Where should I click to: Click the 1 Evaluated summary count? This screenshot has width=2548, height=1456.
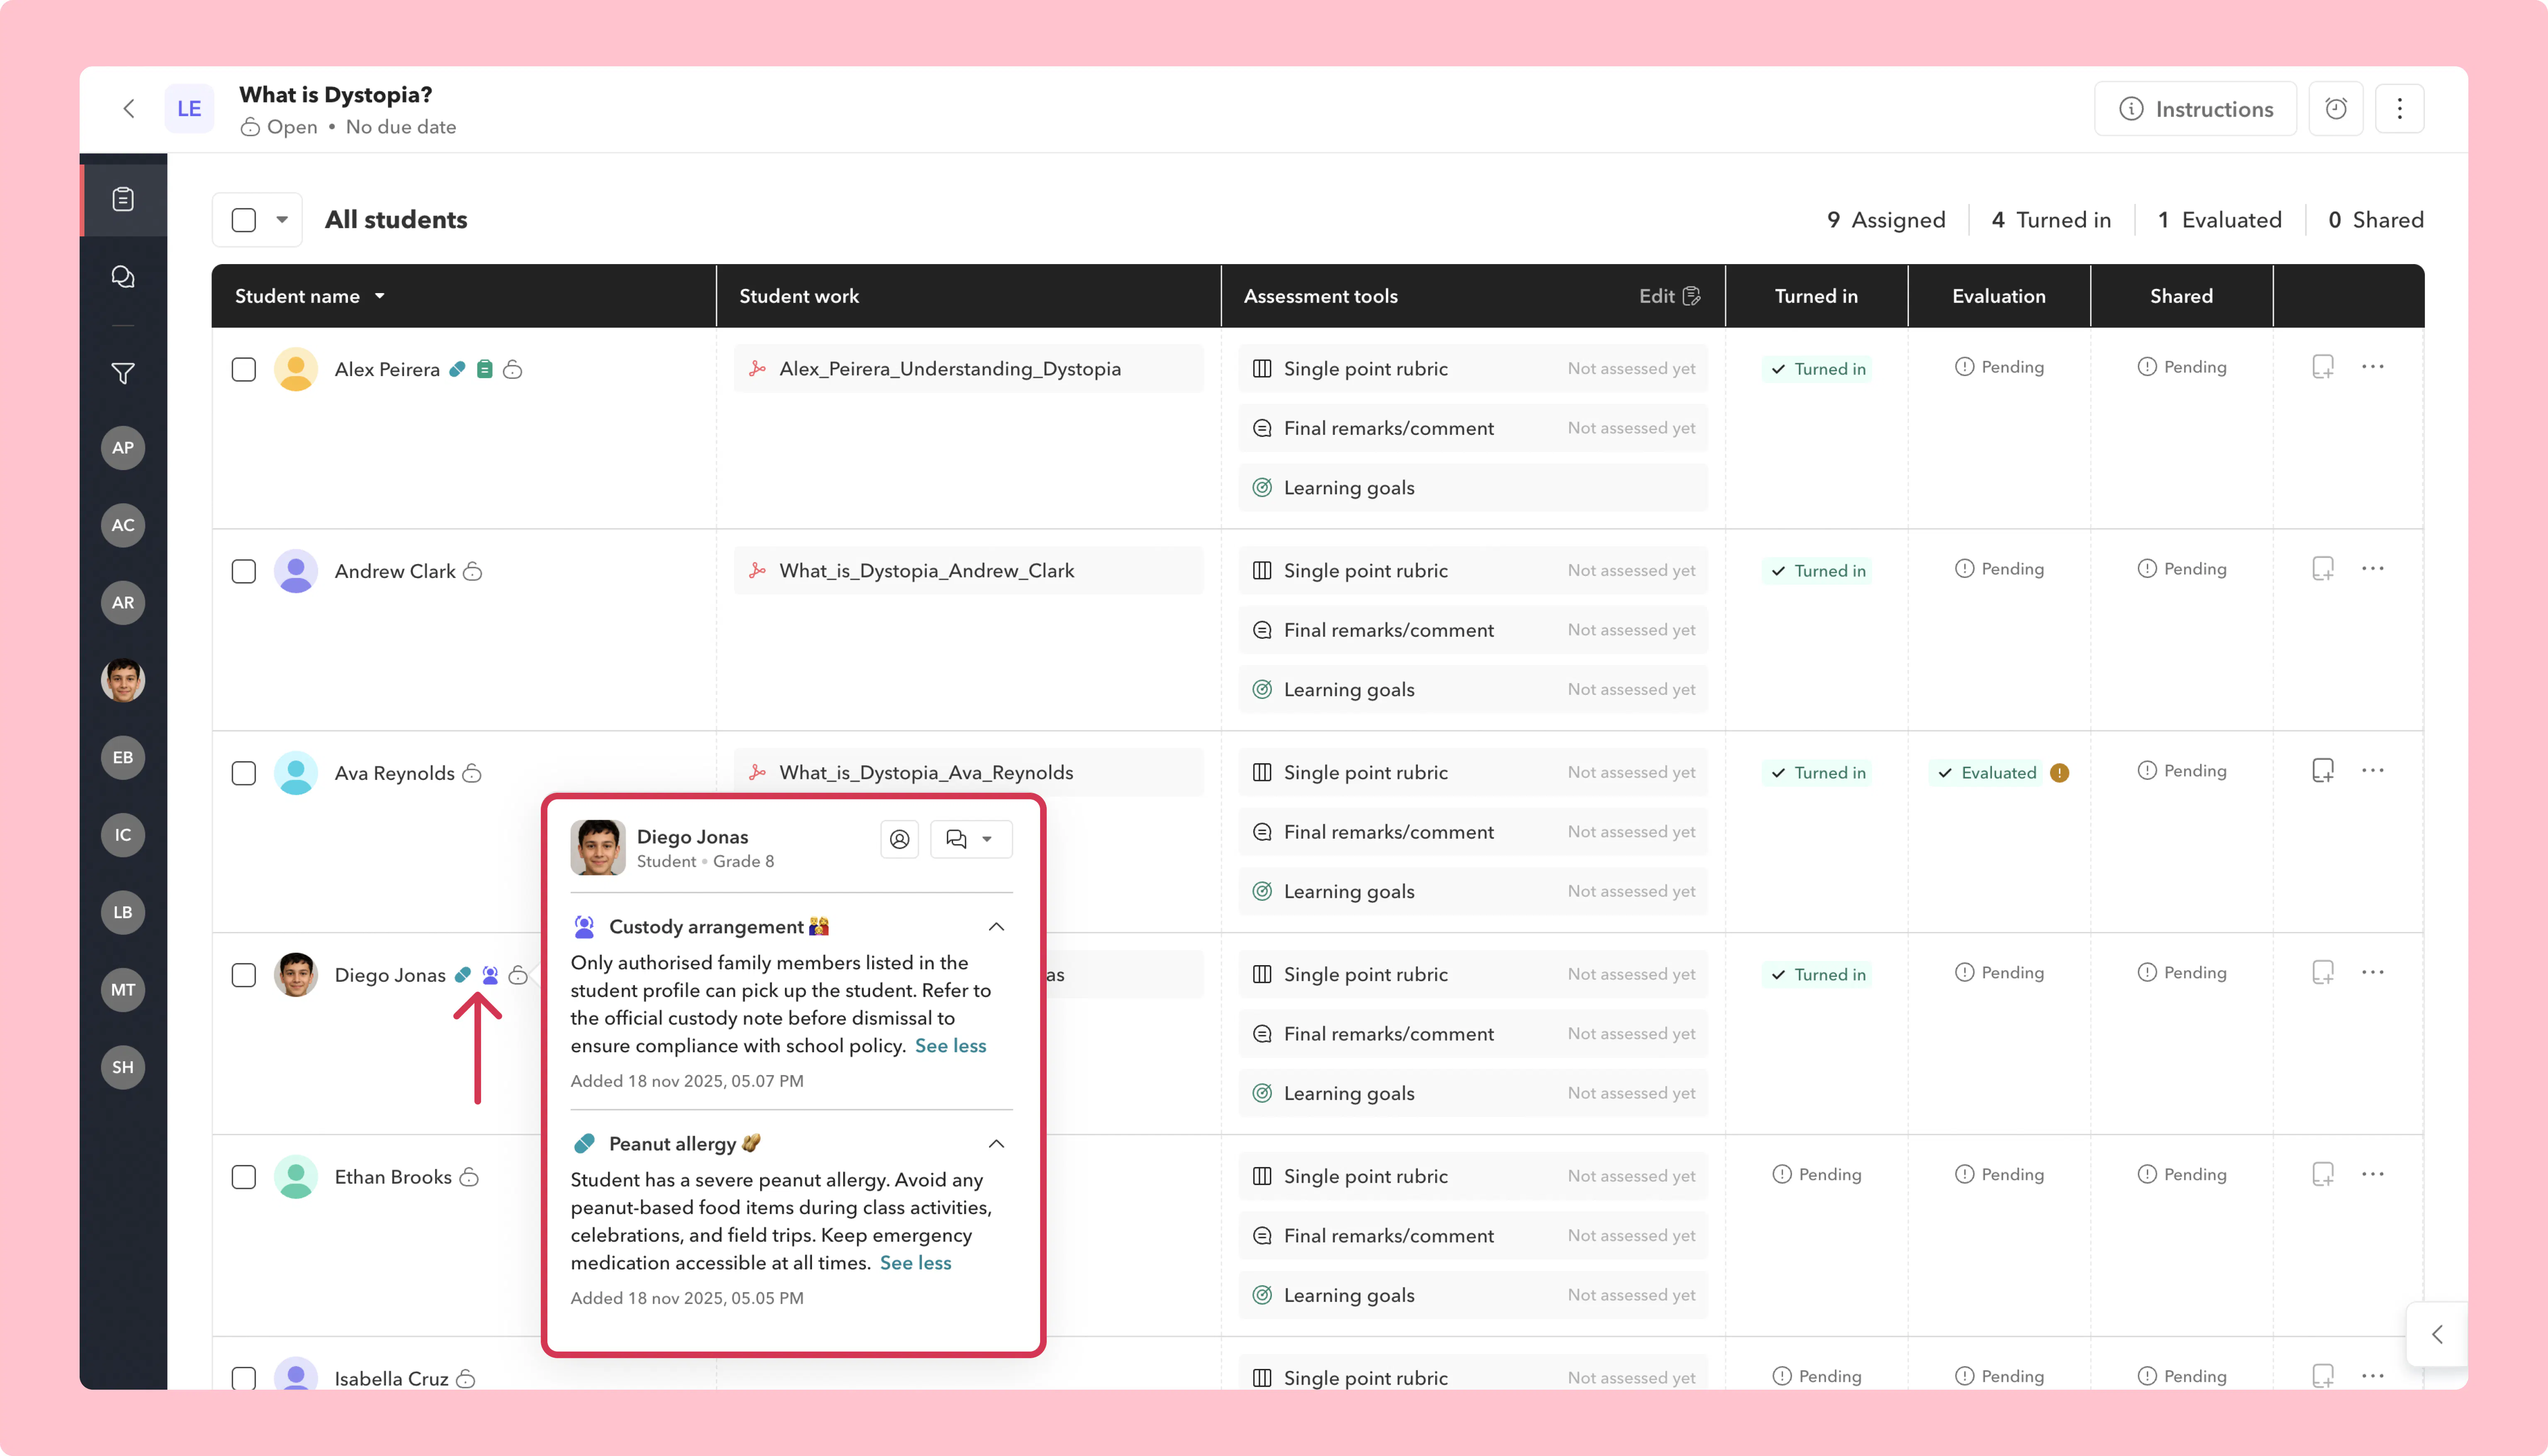[x=2219, y=220]
